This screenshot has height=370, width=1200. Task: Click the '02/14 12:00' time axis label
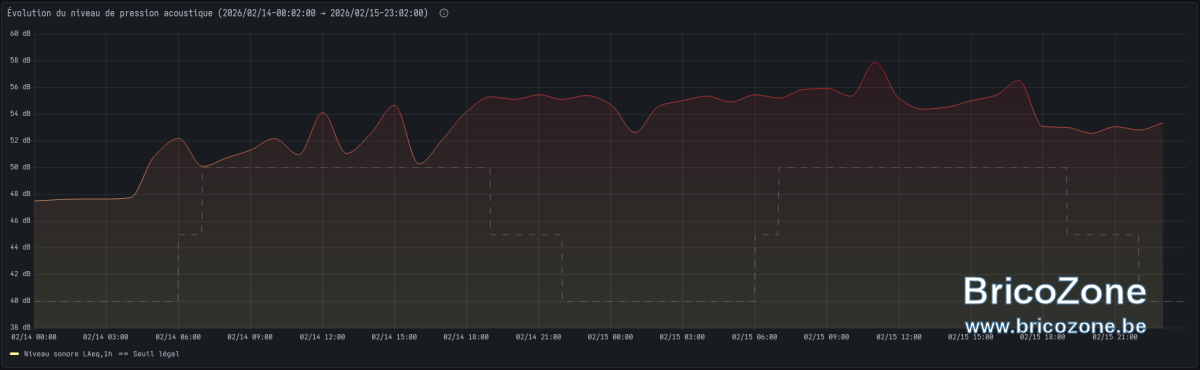click(x=322, y=337)
